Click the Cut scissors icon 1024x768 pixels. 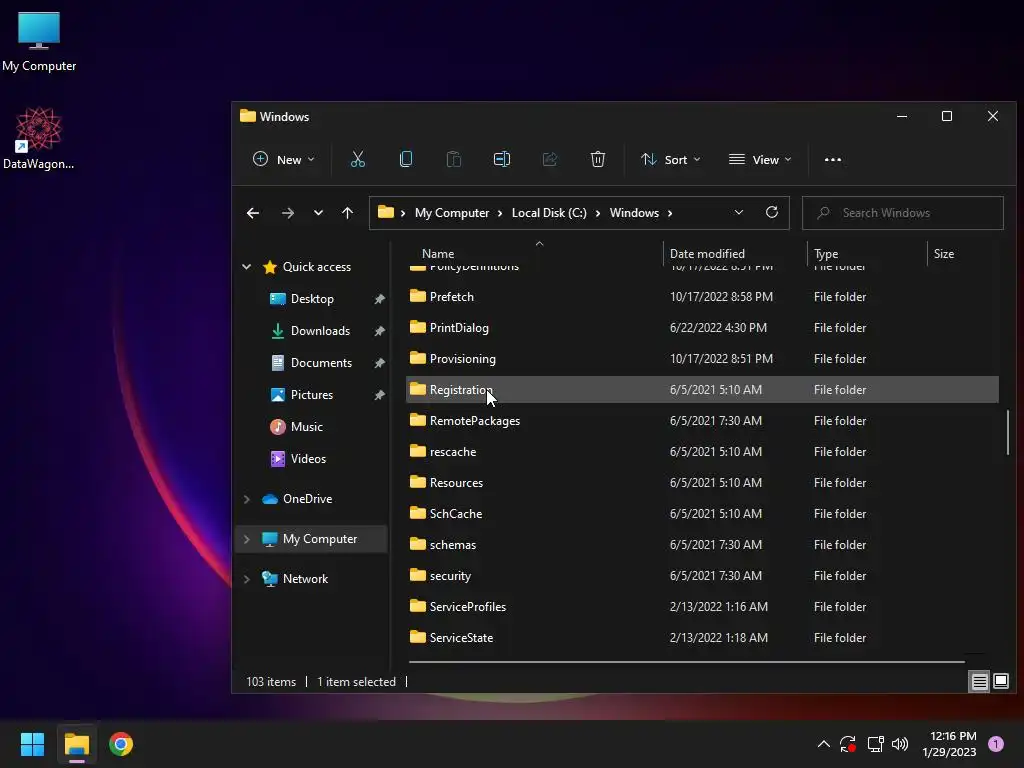(x=357, y=159)
